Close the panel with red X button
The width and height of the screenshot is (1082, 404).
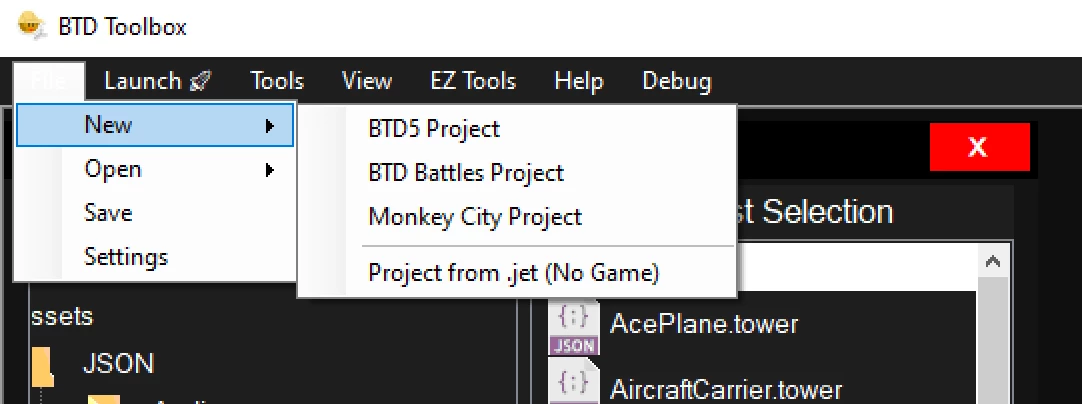point(979,147)
